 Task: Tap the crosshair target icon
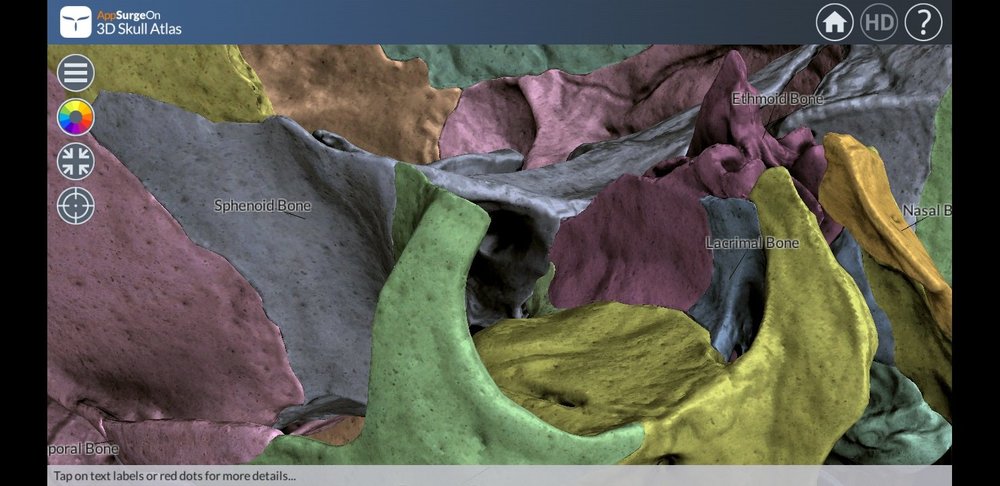(x=75, y=205)
